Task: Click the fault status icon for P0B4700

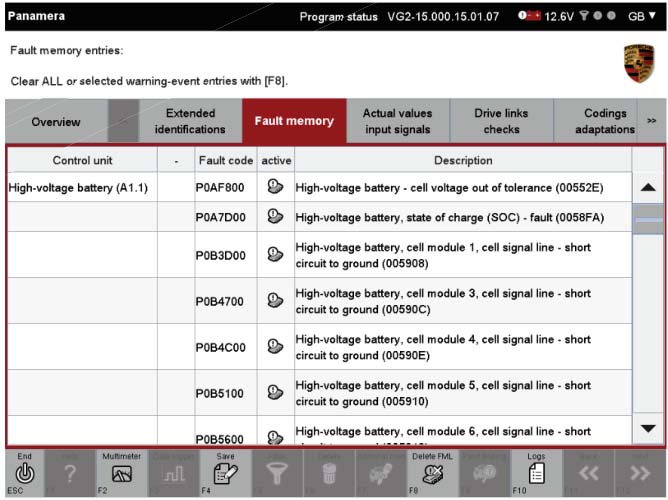Action: (x=275, y=300)
